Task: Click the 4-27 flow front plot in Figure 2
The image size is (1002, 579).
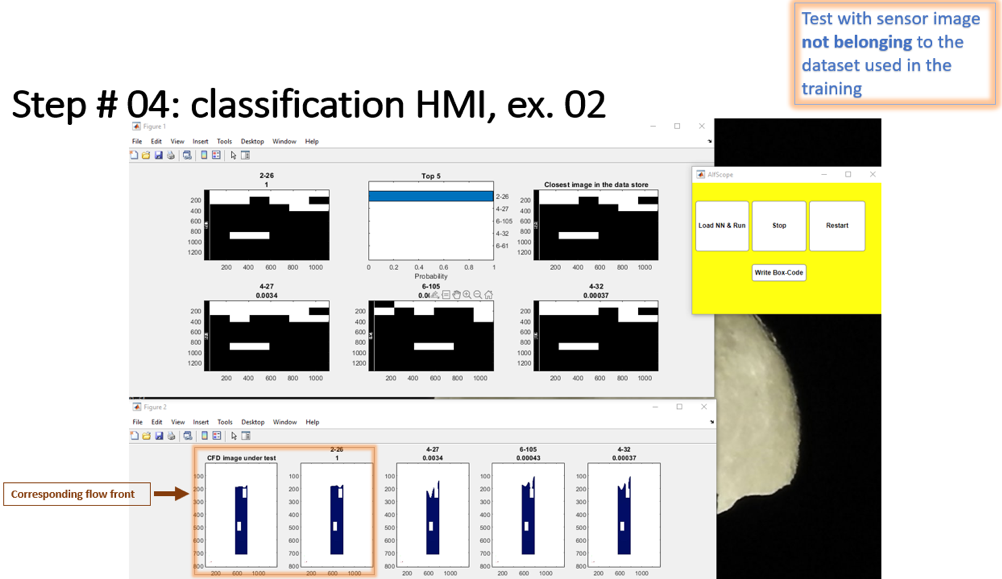Action: (433, 515)
